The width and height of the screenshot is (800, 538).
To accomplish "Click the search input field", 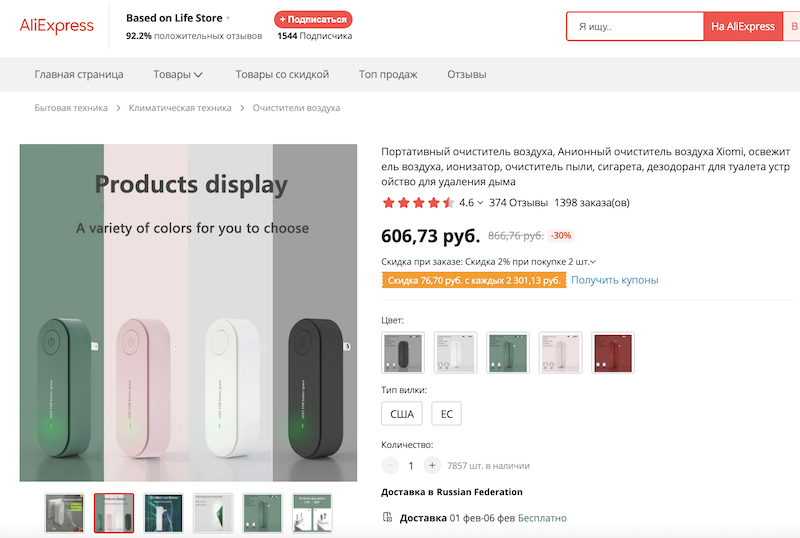I will (634, 26).
